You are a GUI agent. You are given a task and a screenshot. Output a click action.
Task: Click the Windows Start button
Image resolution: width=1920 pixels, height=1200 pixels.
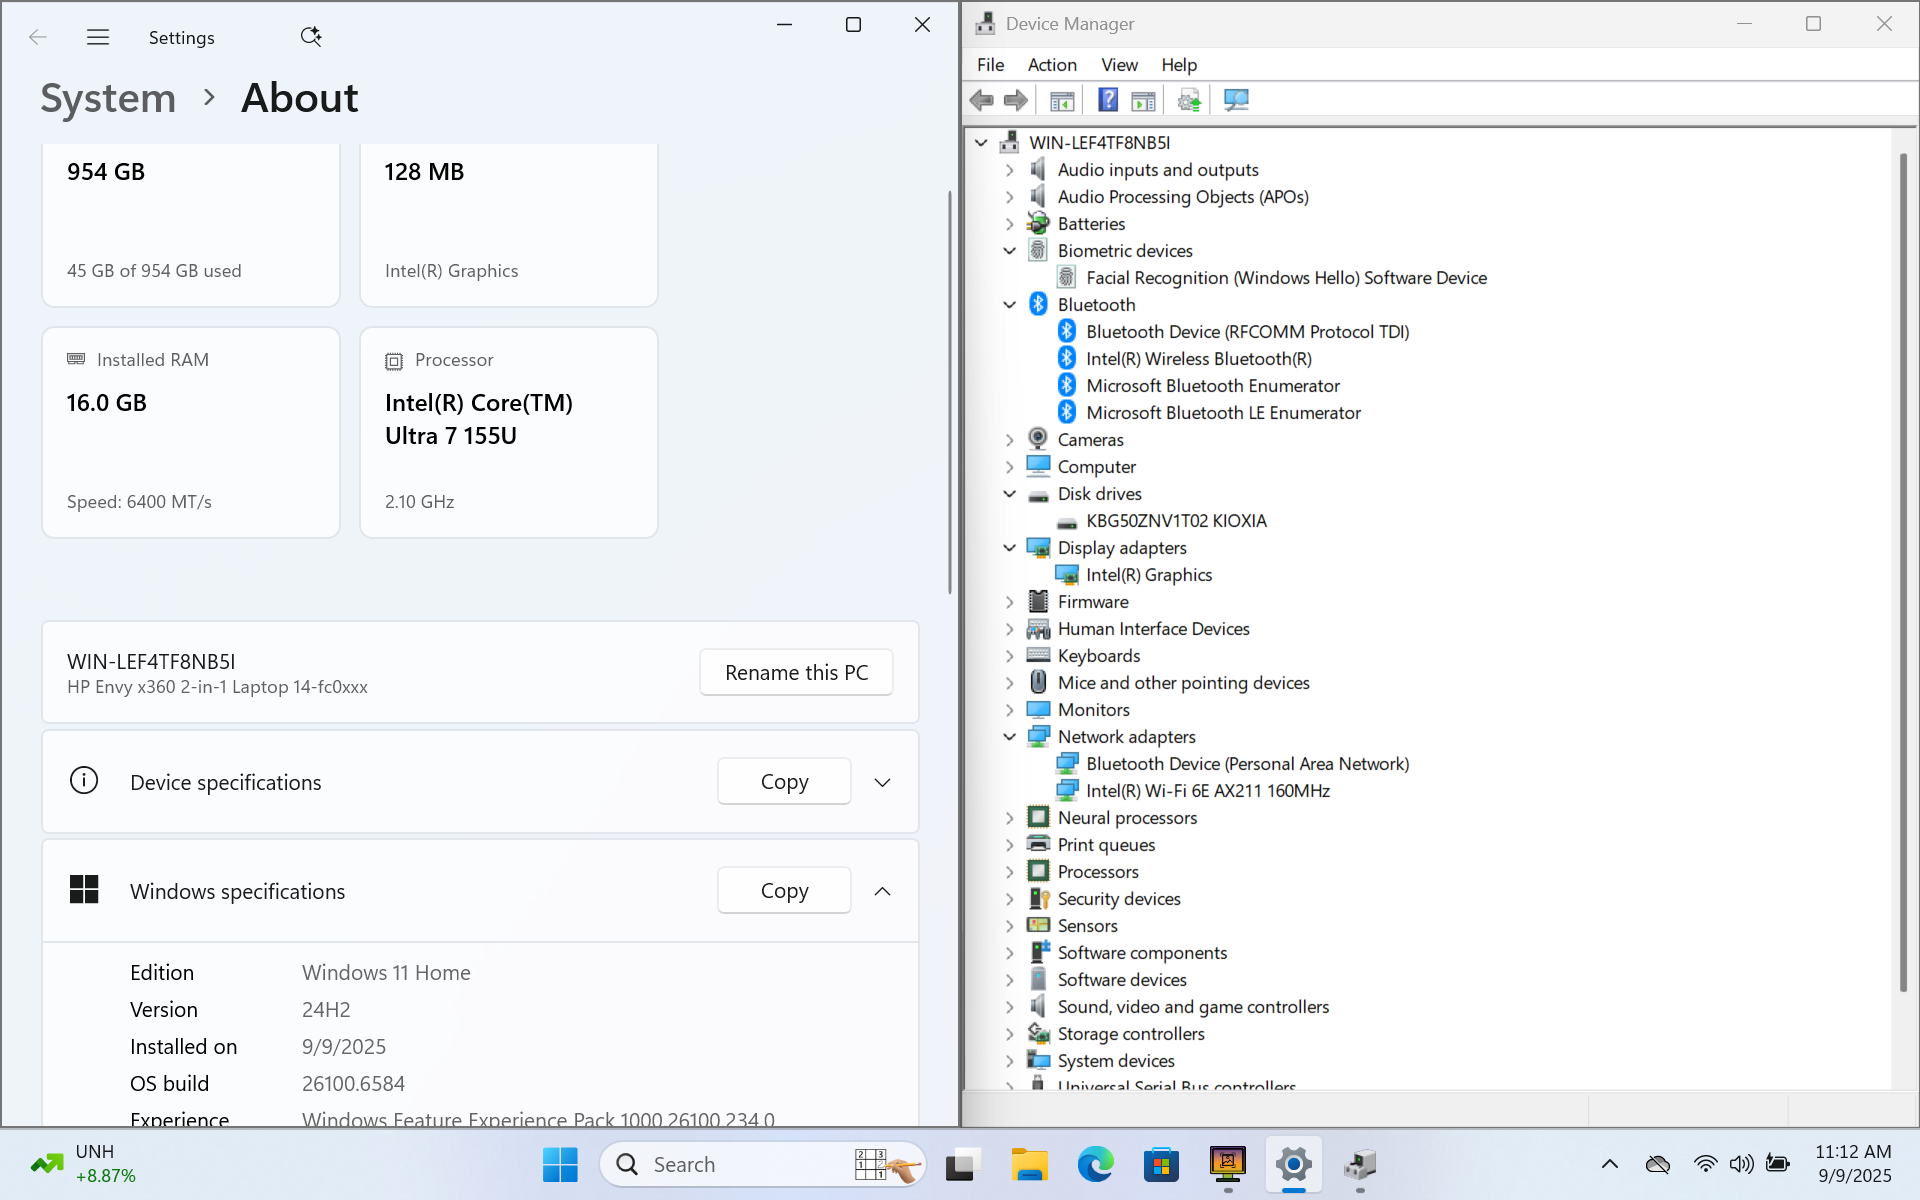[x=560, y=1164]
